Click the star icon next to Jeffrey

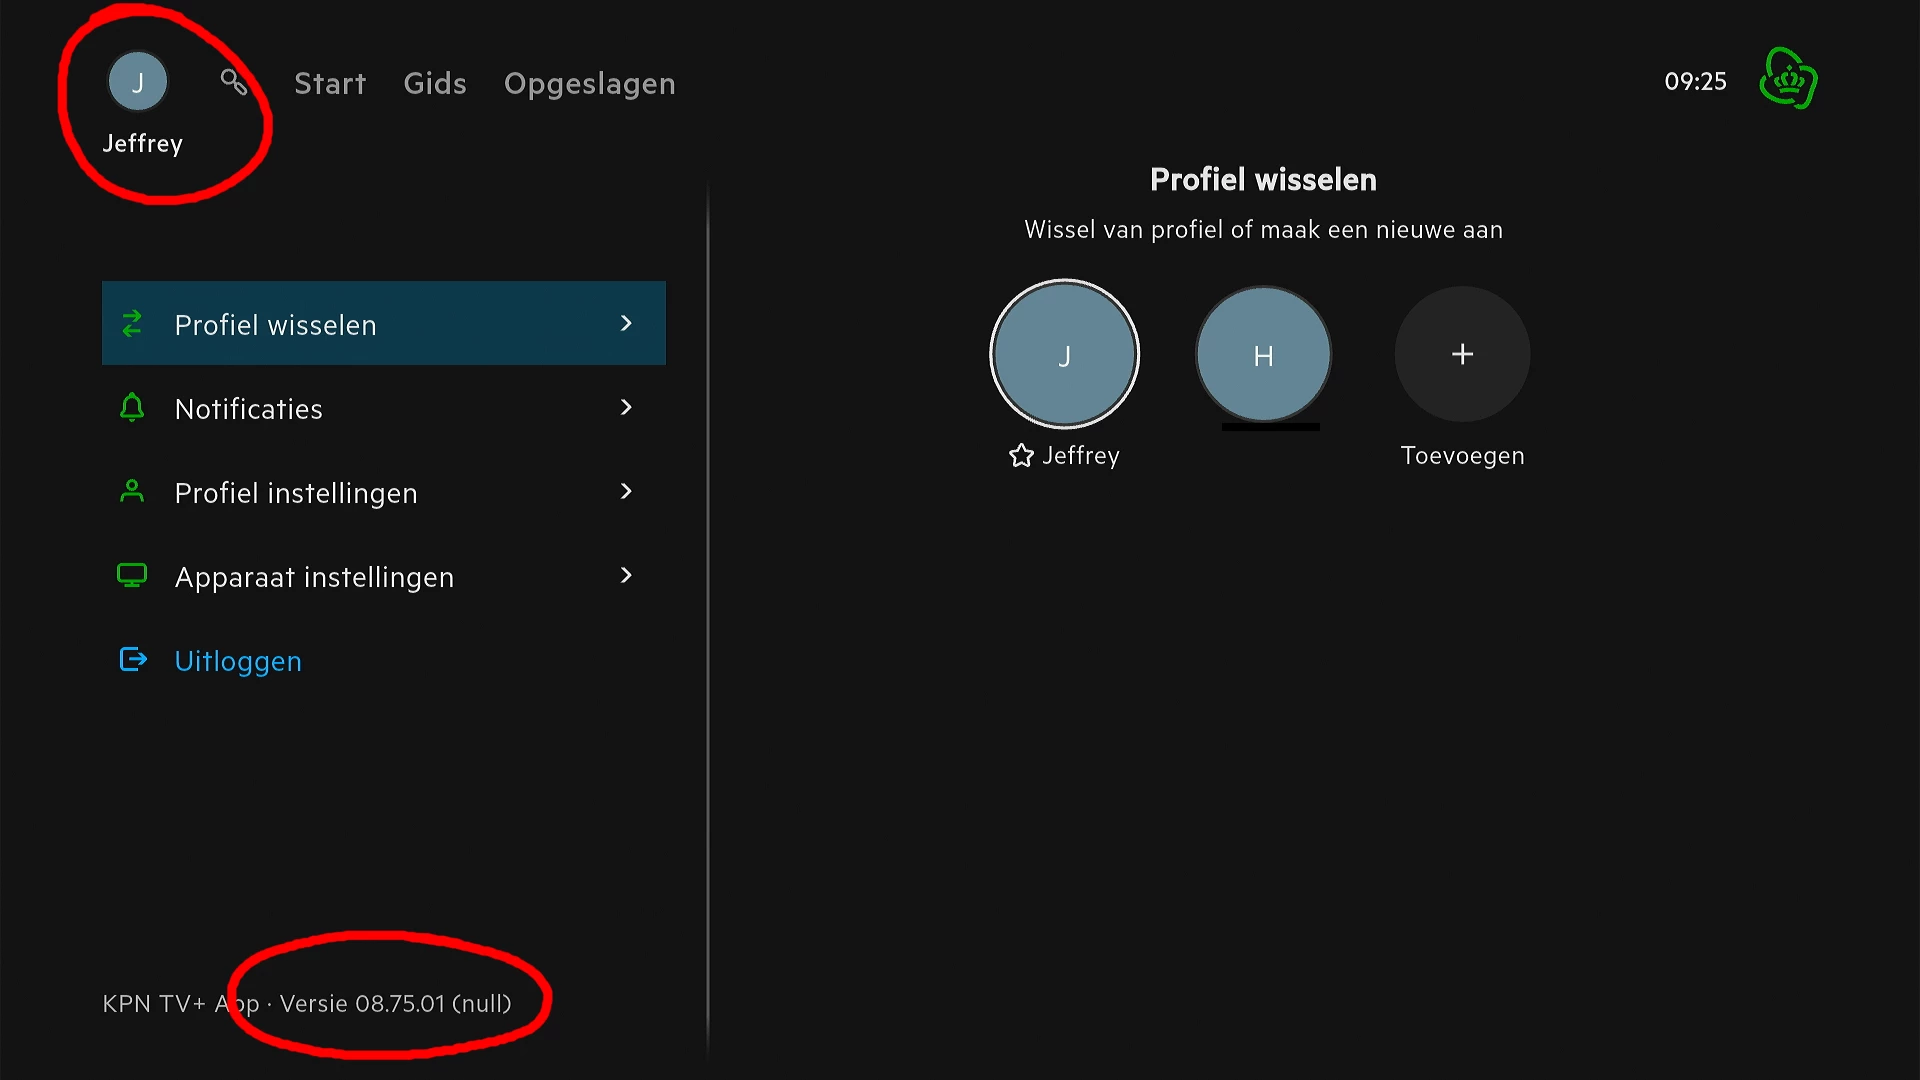coord(1021,456)
